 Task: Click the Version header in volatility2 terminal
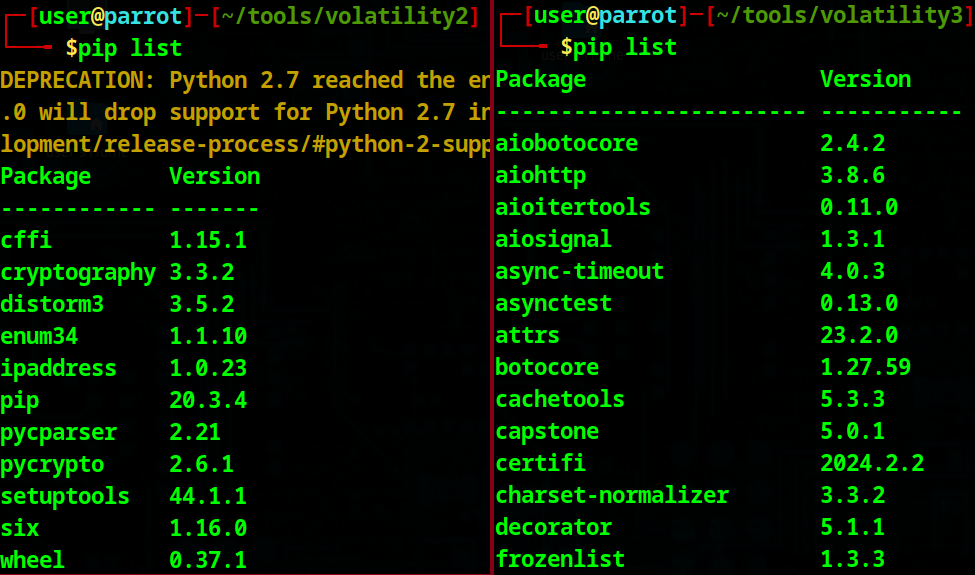coord(215,177)
